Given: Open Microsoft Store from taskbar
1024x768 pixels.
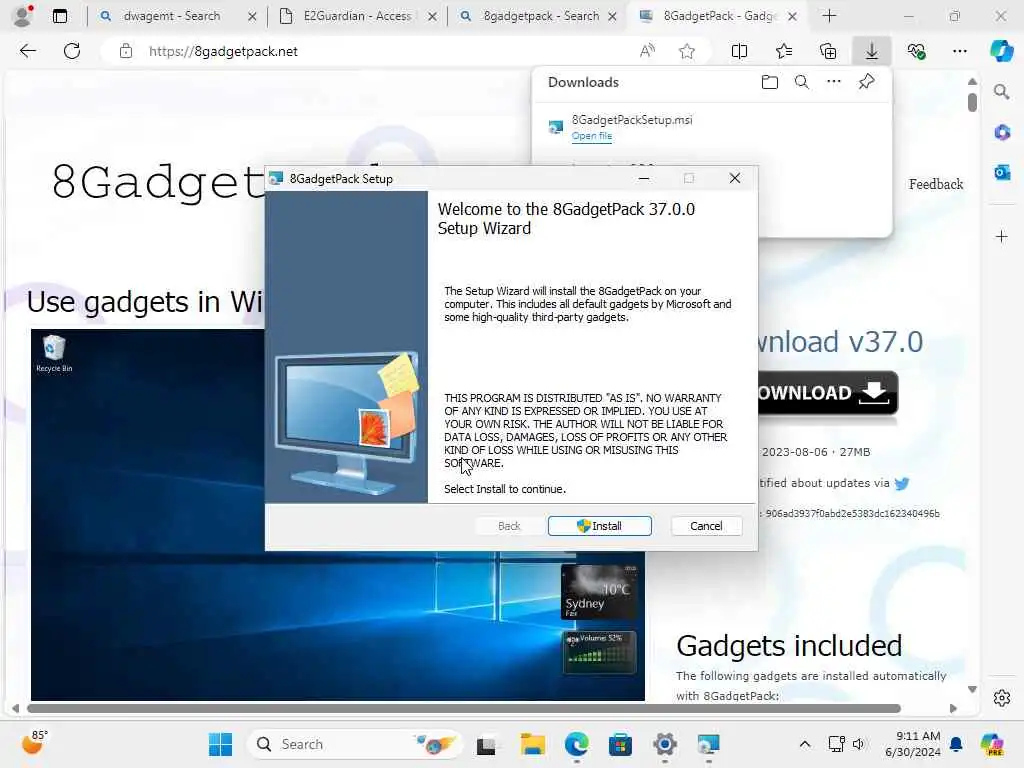Looking at the screenshot, I should [620, 744].
